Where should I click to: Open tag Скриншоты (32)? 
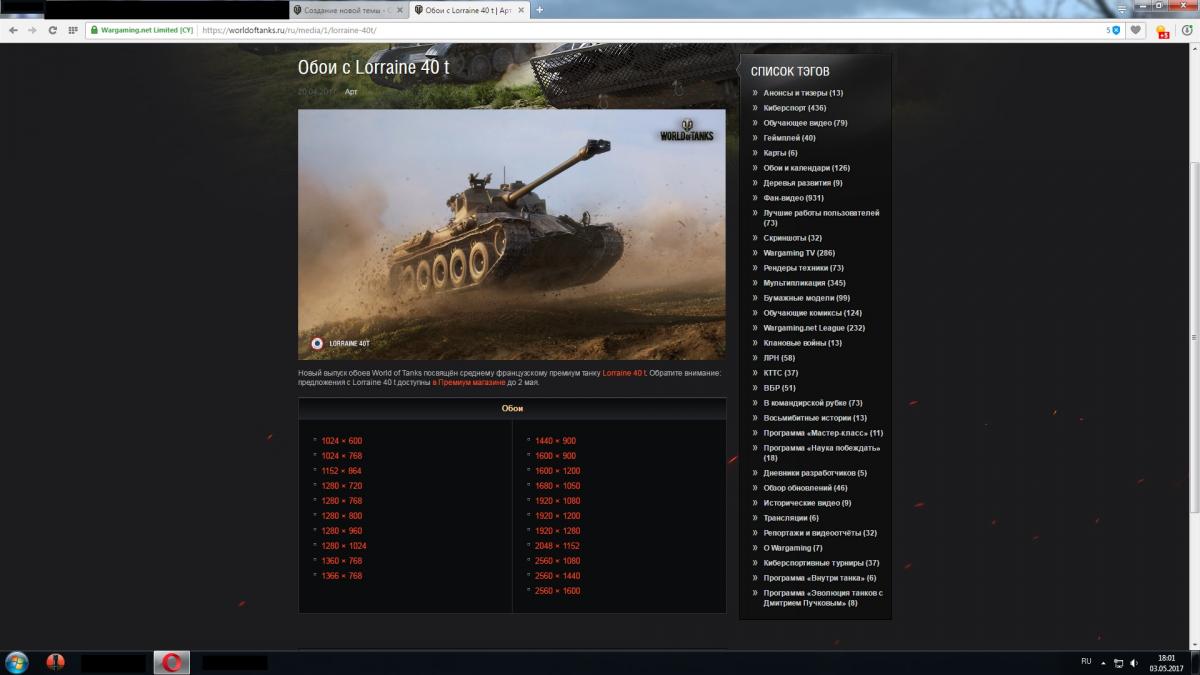tap(792, 238)
